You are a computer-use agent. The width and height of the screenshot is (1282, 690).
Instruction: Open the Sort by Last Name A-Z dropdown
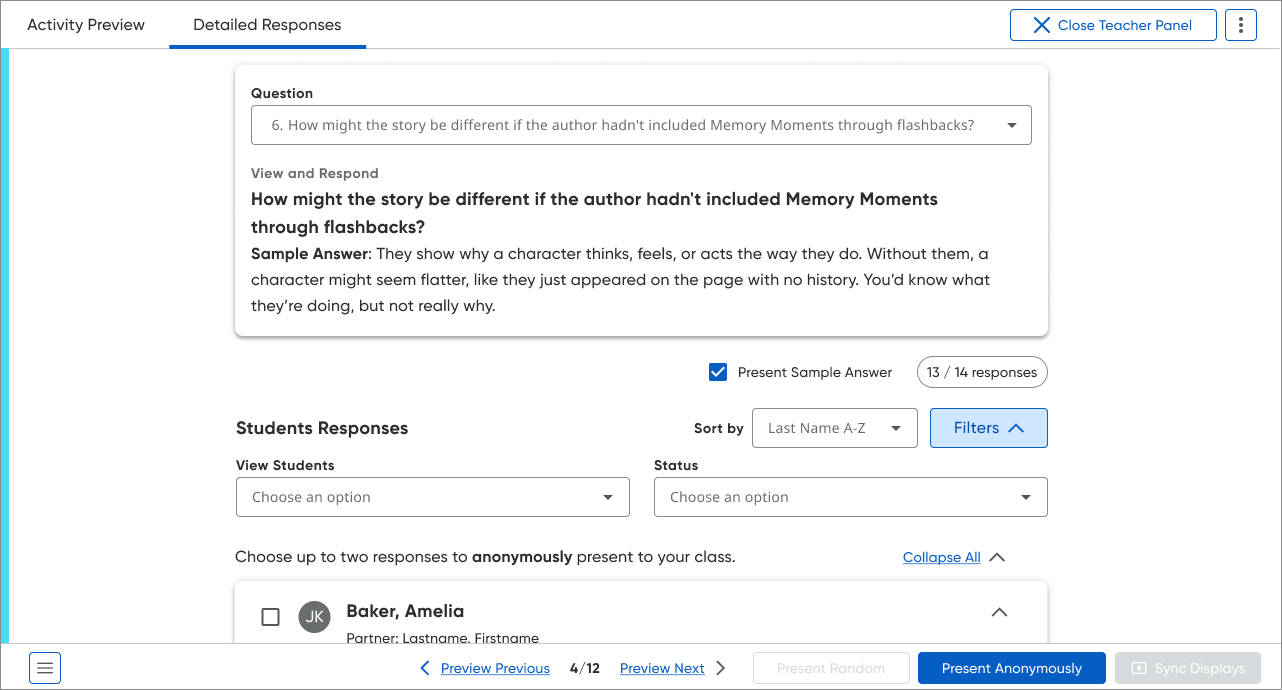(834, 428)
